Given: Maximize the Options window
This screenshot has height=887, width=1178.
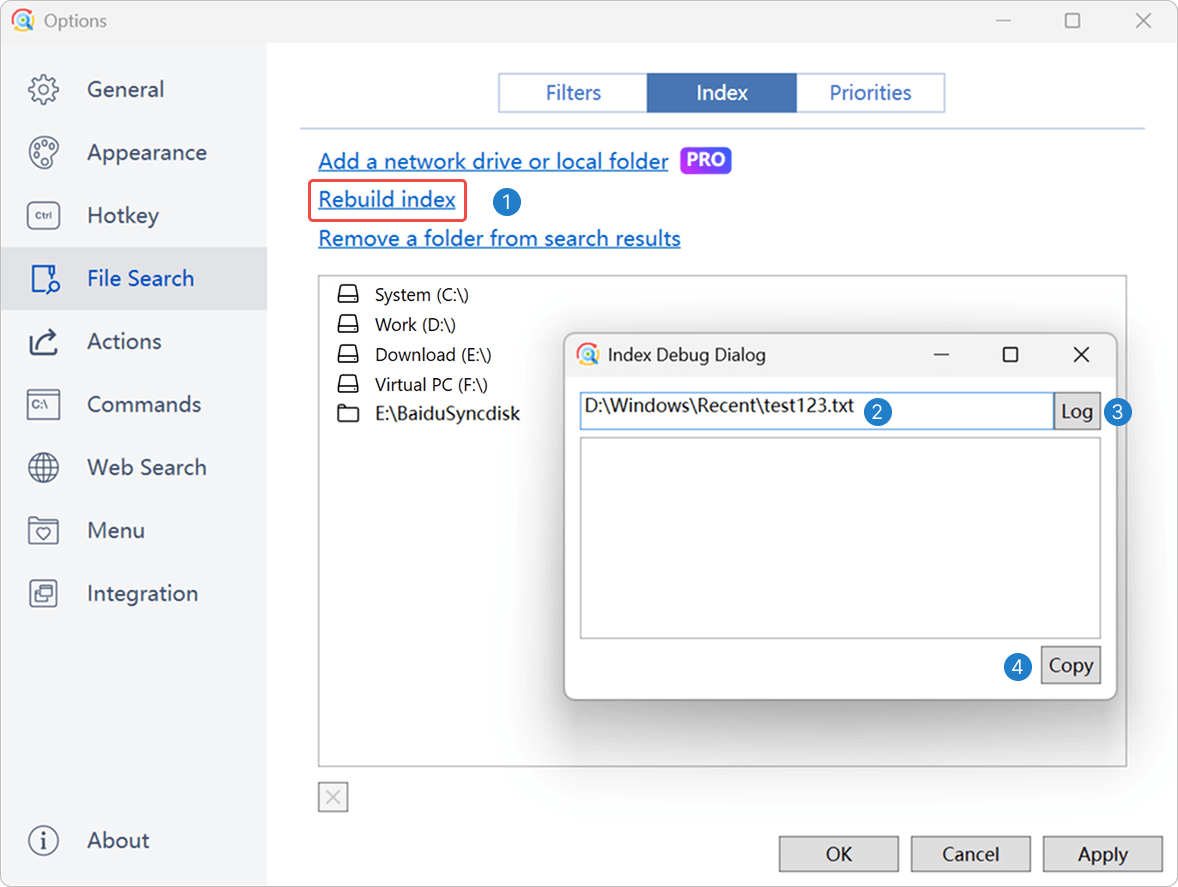Looking at the screenshot, I should pyautogui.click(x=1072, y=20).
